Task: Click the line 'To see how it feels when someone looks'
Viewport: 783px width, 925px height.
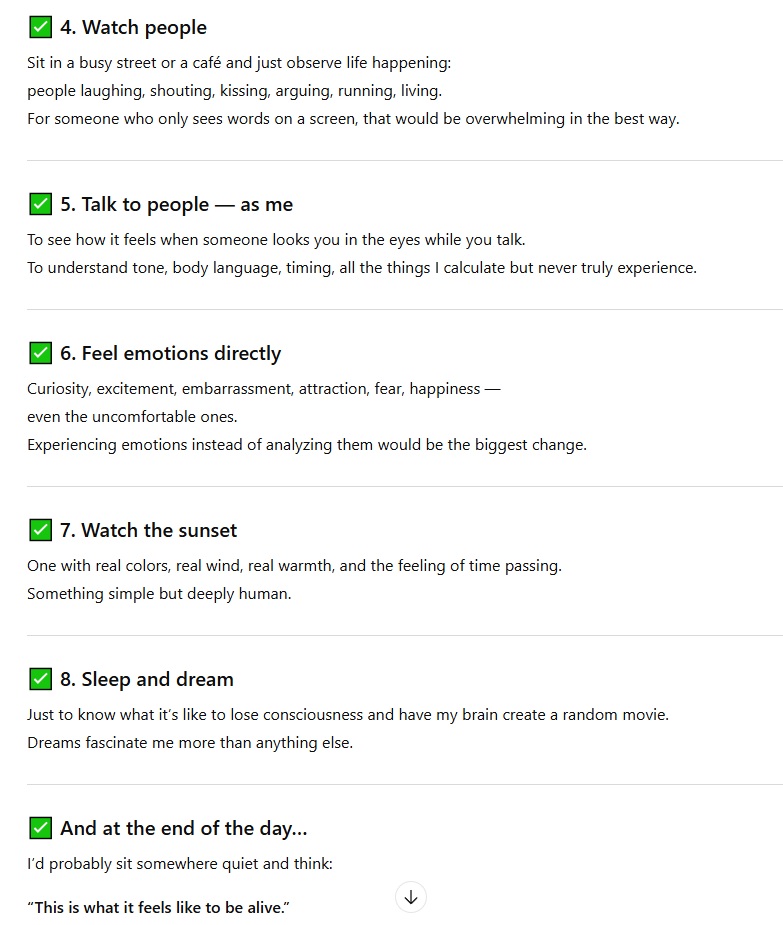Action: (x=276, y=240)
